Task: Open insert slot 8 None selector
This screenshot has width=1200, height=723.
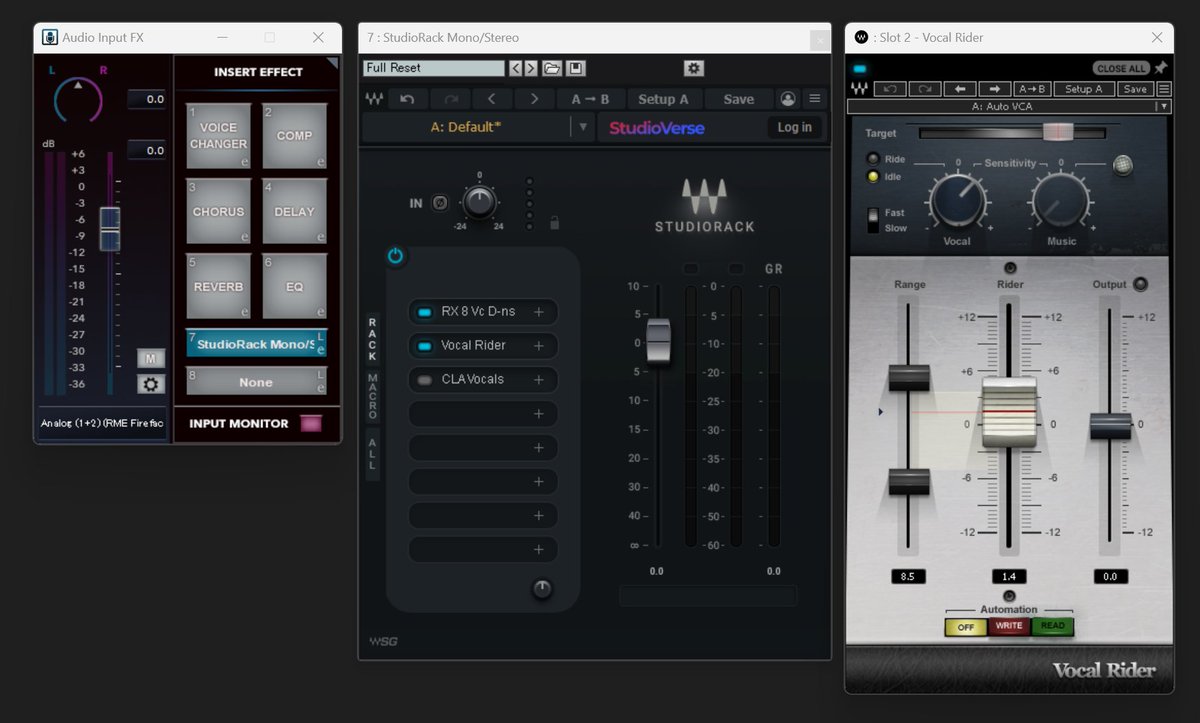Action: (256, 382)
